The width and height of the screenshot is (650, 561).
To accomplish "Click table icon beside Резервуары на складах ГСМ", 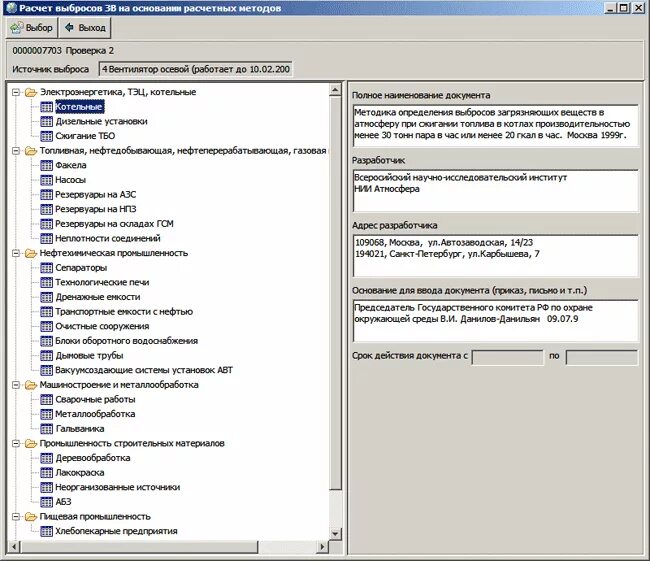I will (46, 224).
